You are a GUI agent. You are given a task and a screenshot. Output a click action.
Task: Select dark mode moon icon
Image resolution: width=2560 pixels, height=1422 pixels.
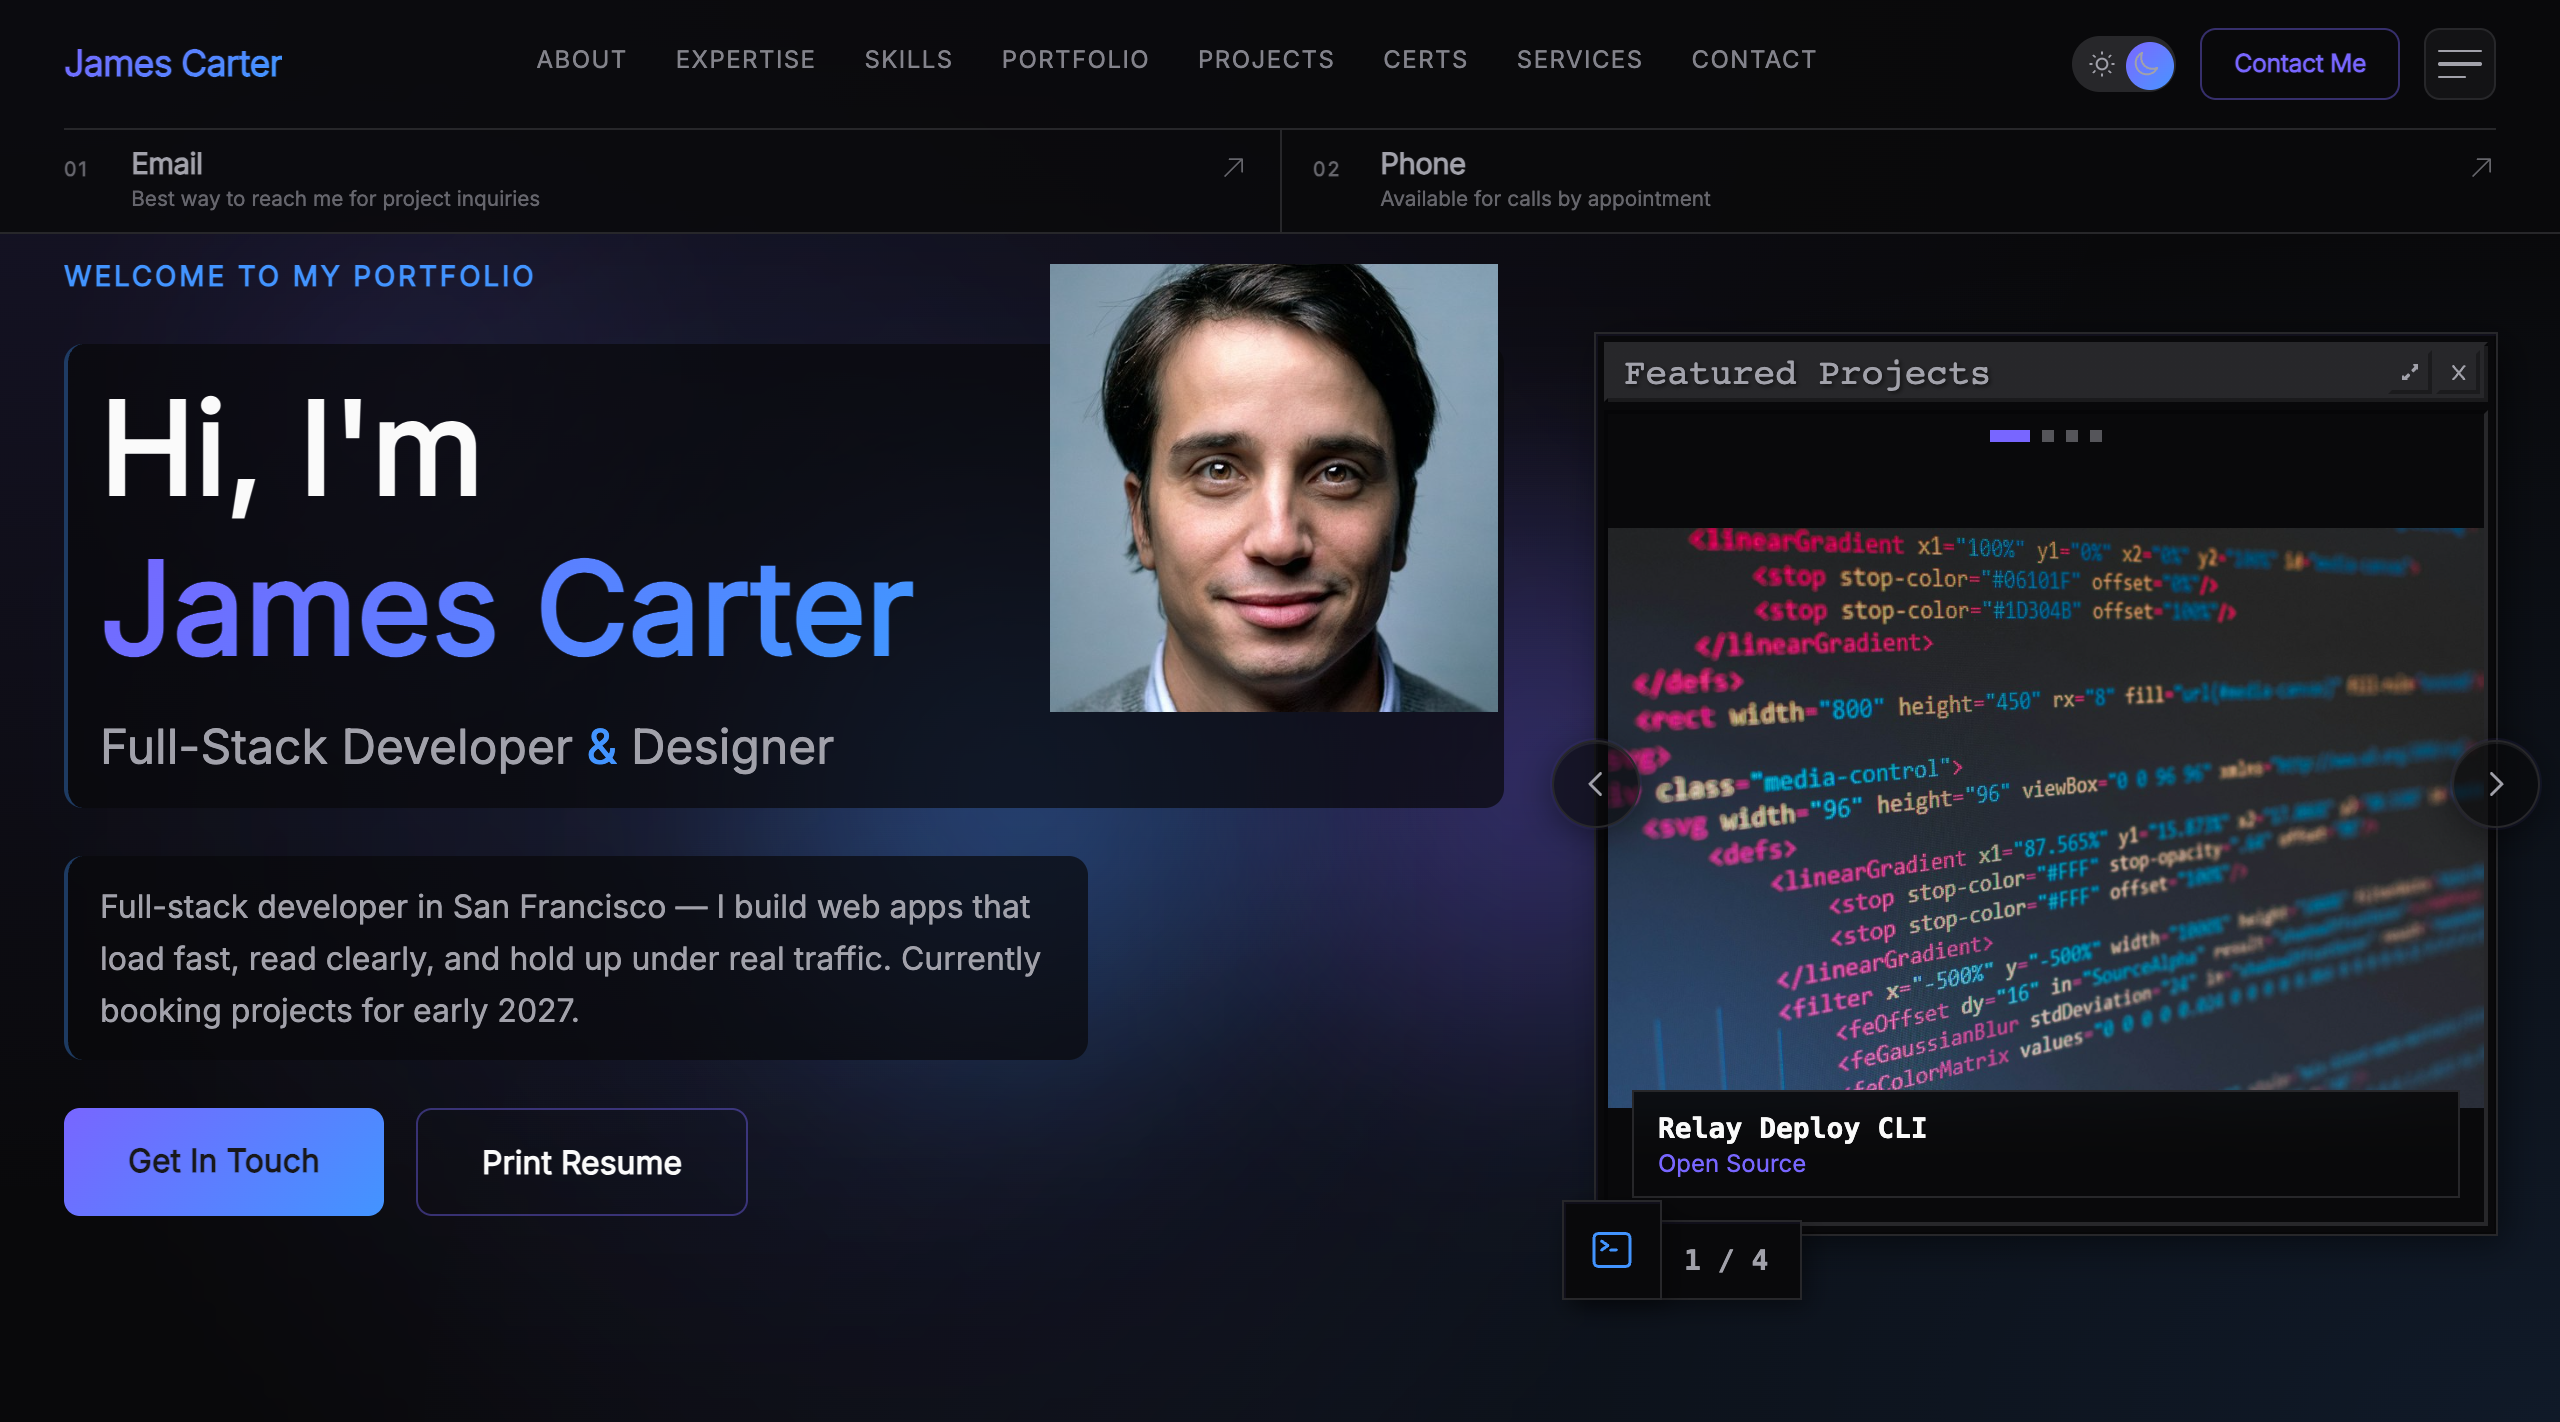point(2147,64)
